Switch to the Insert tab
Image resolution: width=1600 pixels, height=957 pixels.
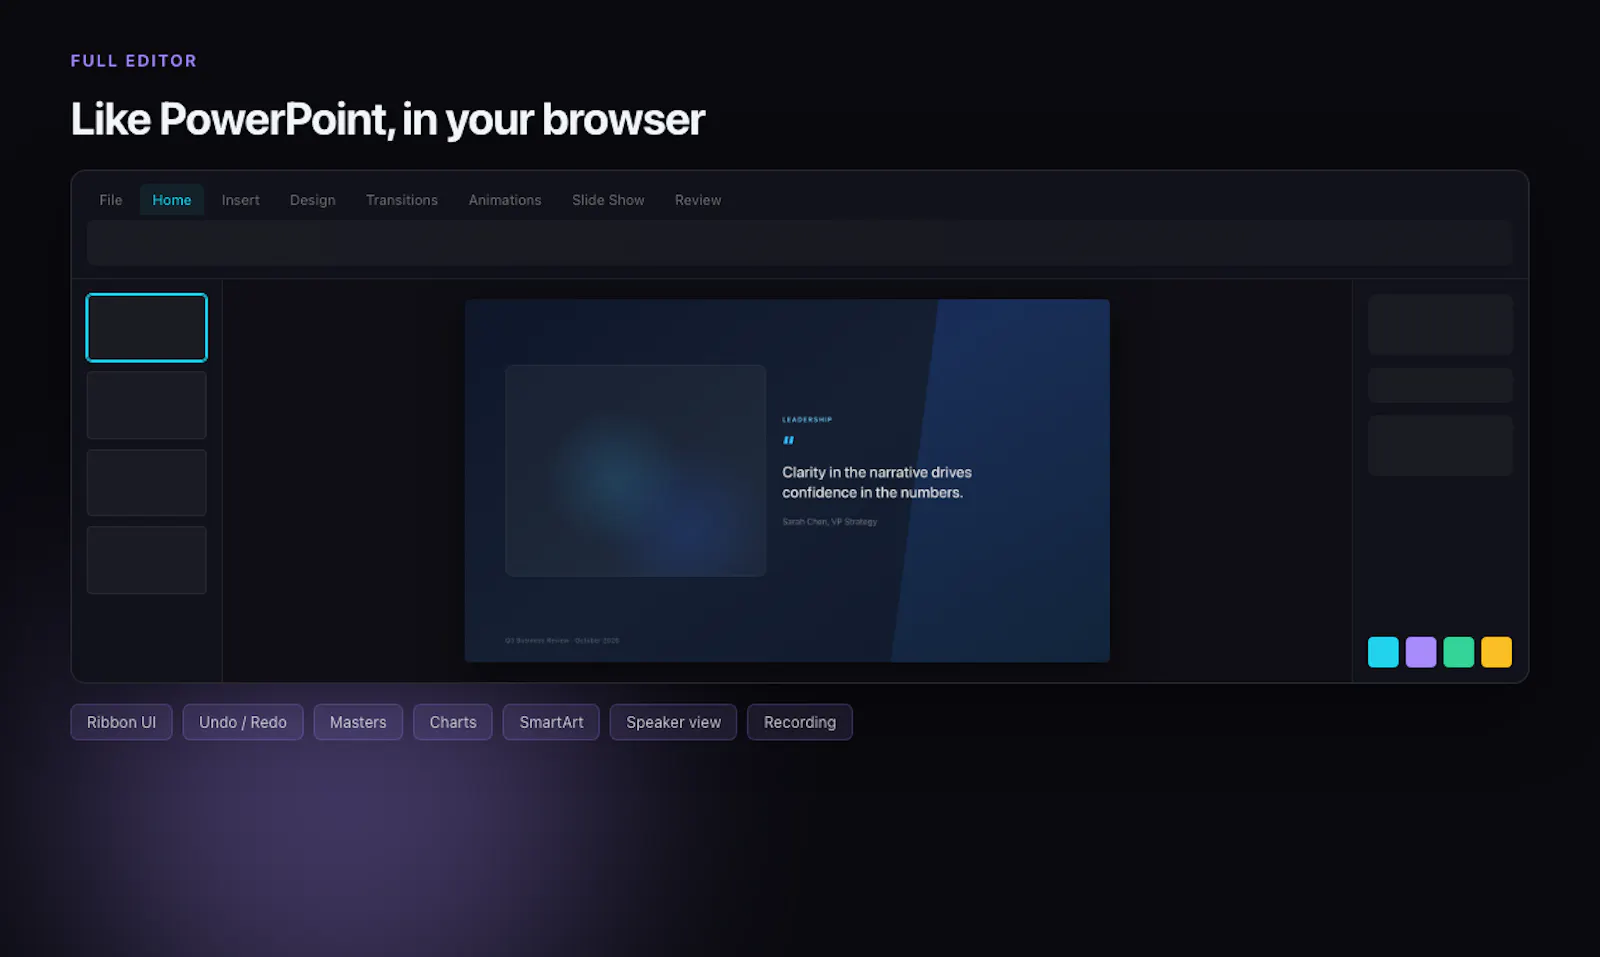pyautogui.click(x=240, y=200)
